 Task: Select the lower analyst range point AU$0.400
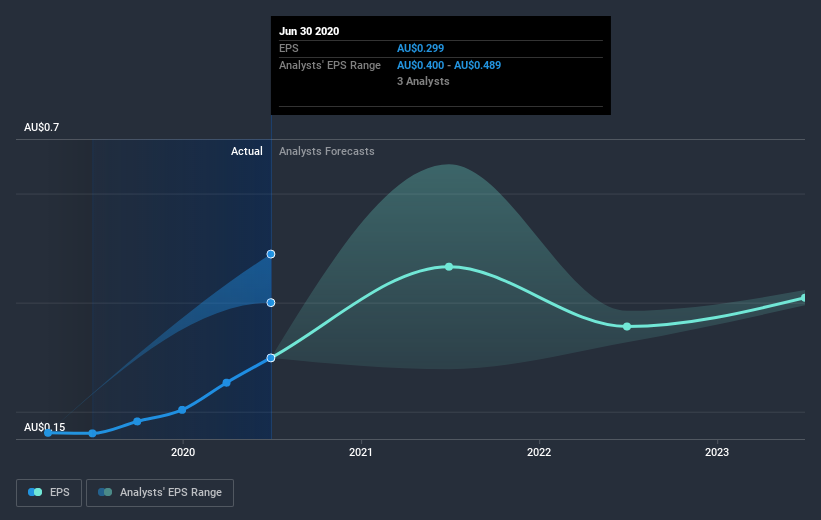coord(271,303)
